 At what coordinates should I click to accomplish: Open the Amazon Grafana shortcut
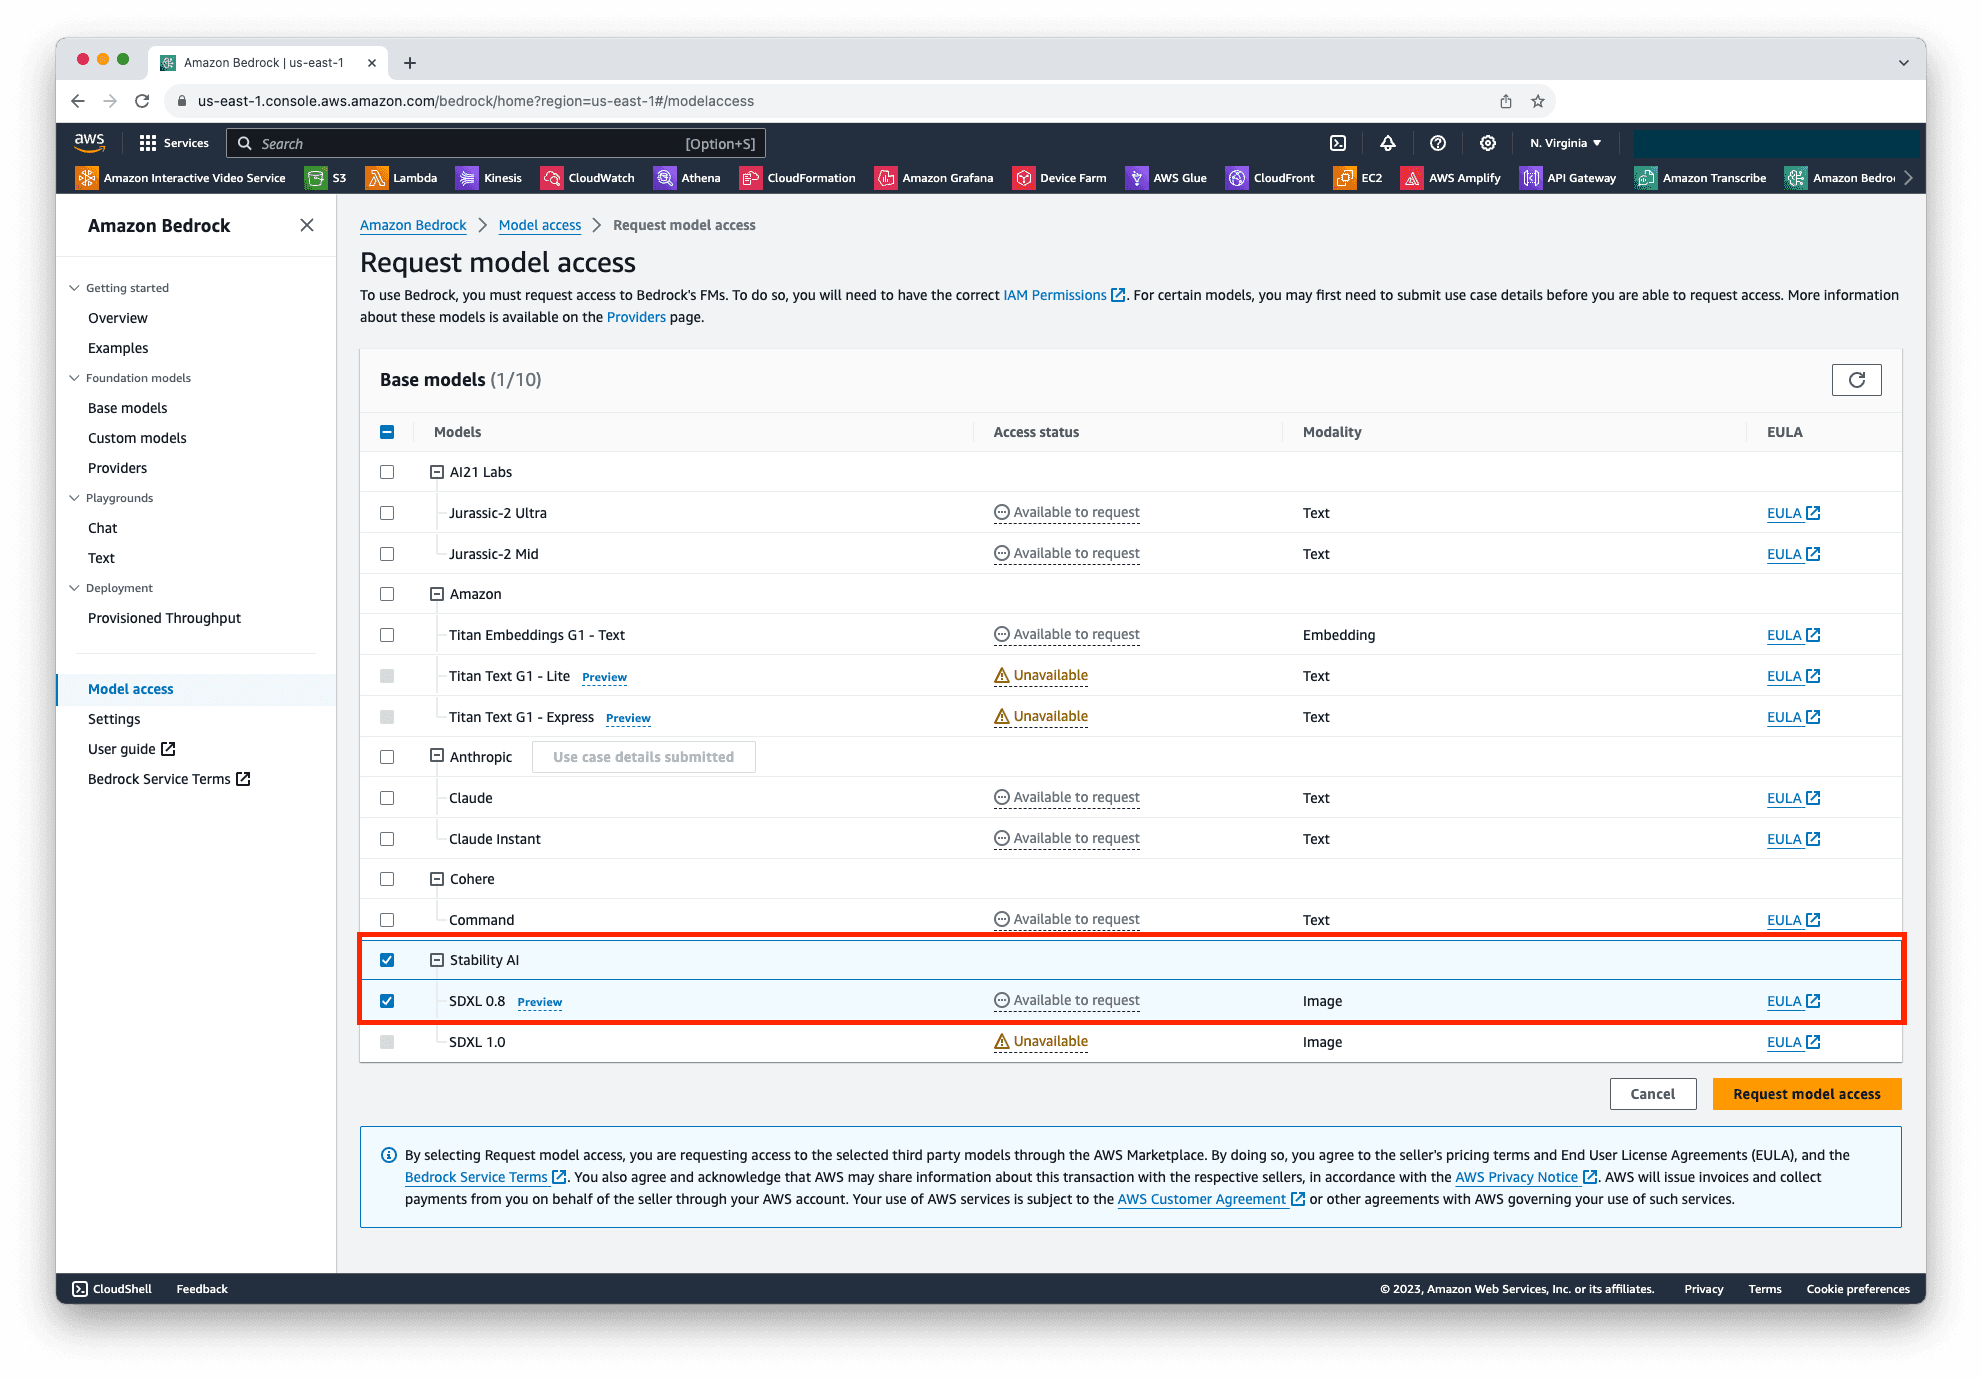coord(934,178)
